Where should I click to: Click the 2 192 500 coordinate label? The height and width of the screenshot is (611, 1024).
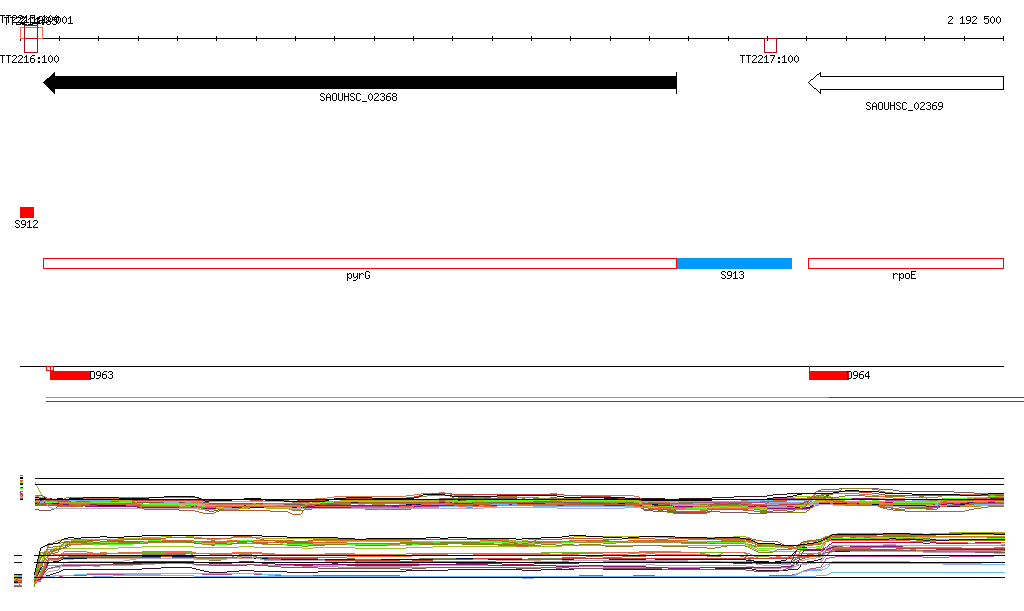click(x=974, y=20)
